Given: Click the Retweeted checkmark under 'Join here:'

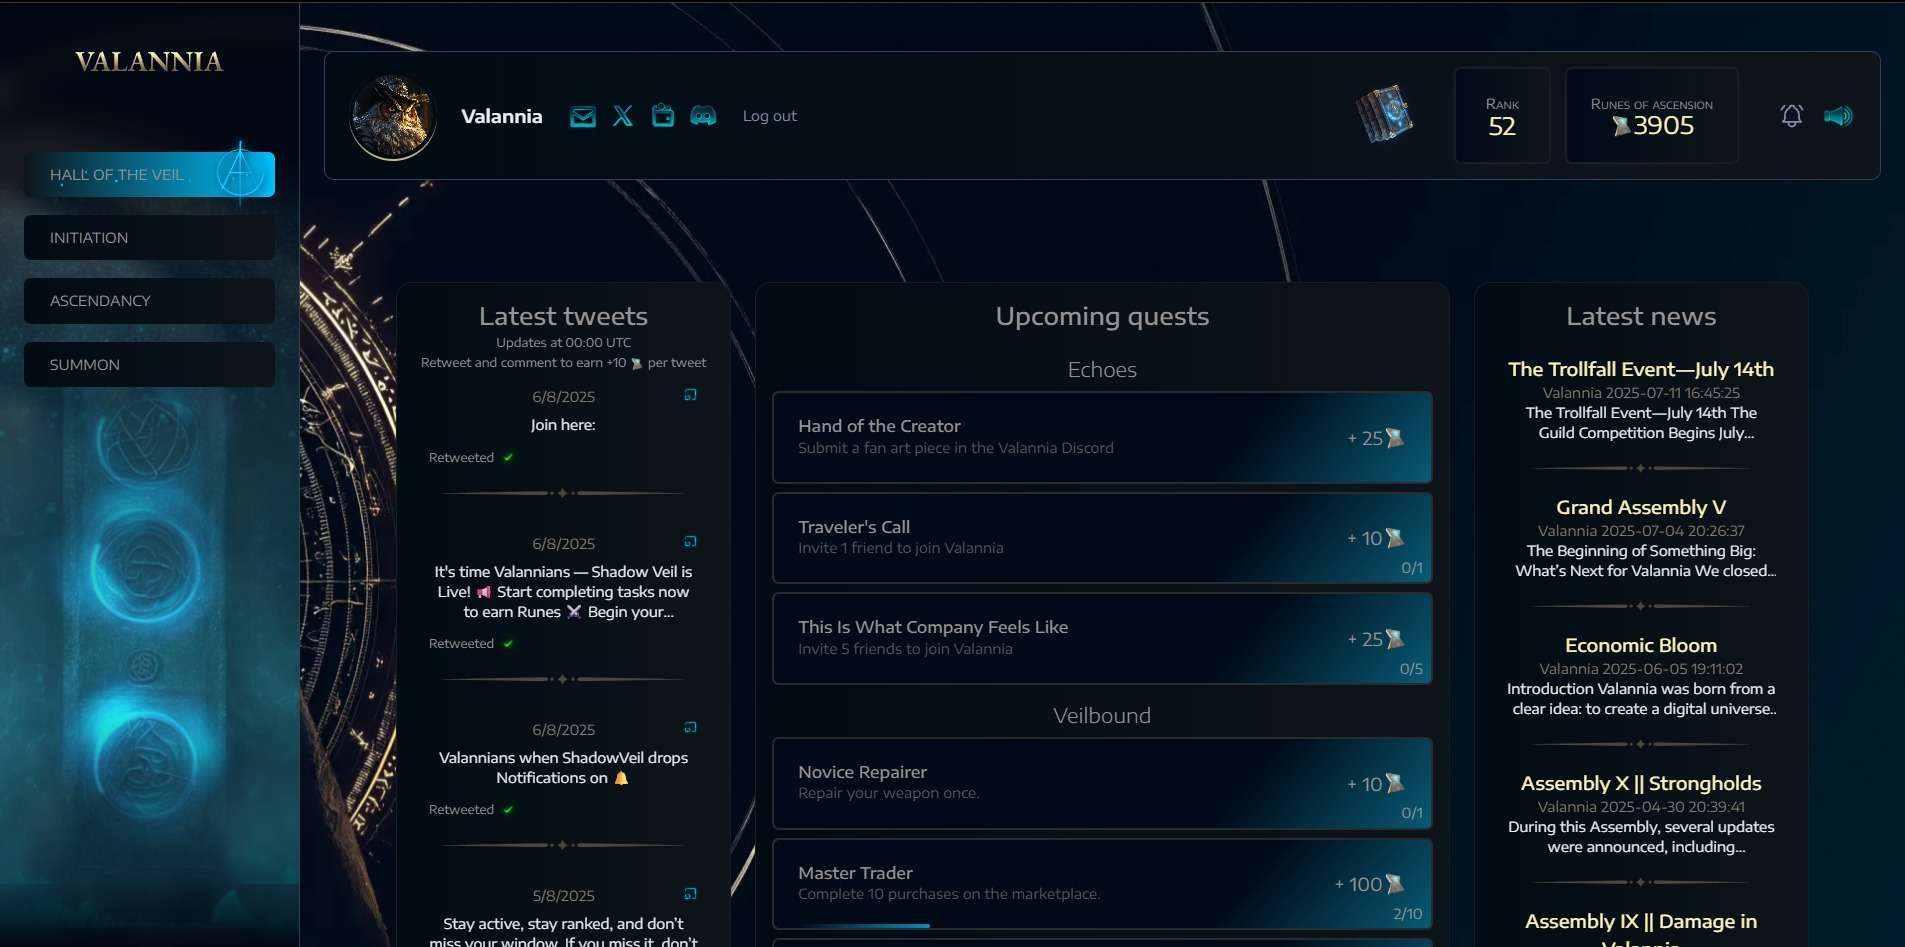Looking at the screenshot, I should pos(508,457).
